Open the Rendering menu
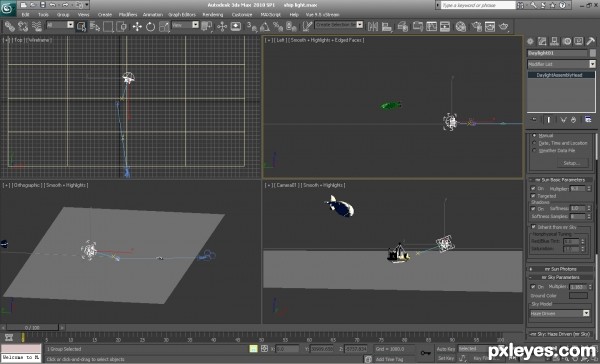 [x=213, y=15]
